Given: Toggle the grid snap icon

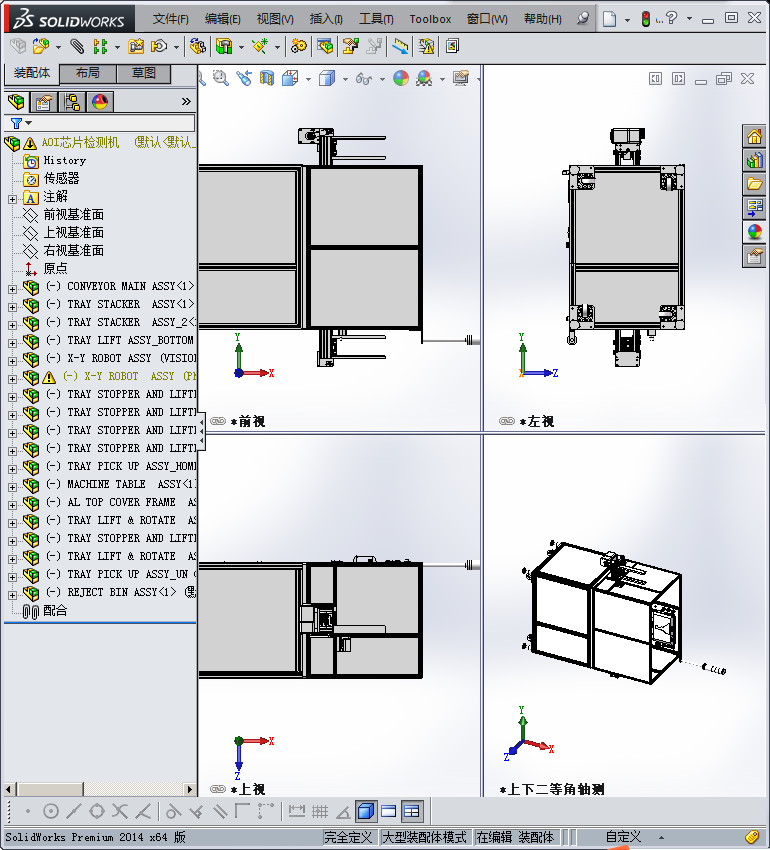Looking at the screenshot, I should tap(320, 812).
